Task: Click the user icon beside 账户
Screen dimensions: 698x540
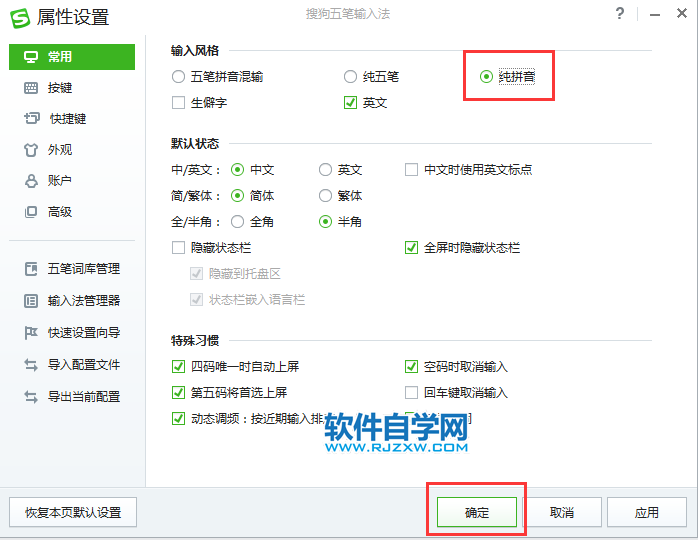Action: [31, 181]
